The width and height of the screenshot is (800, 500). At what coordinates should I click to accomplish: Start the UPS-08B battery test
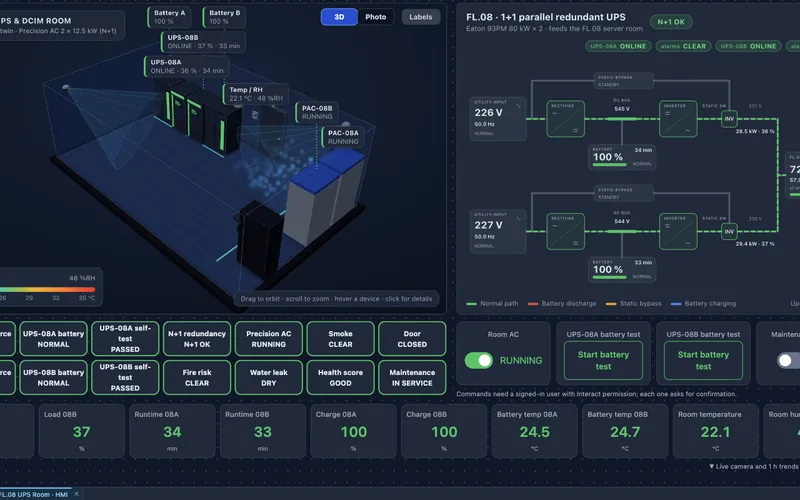tap(703, 361)
